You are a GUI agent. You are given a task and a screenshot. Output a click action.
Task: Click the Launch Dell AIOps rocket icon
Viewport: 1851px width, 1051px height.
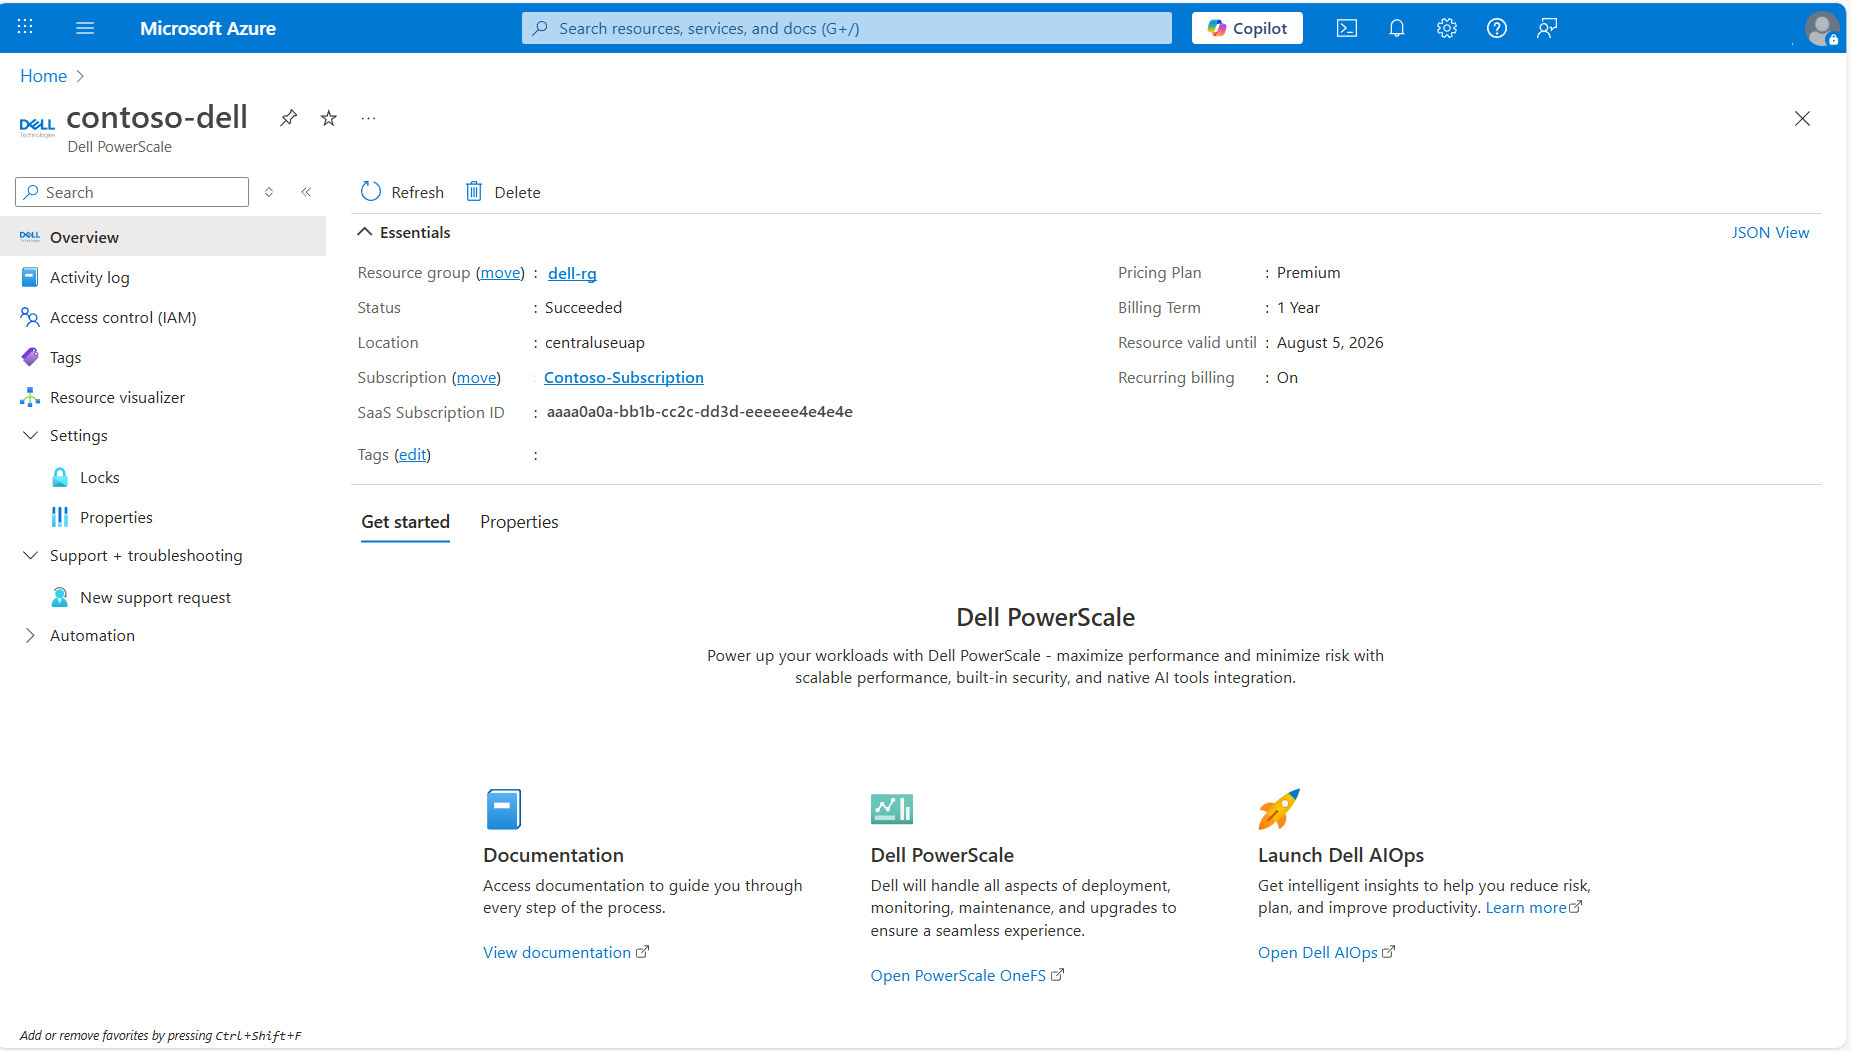click(1279, 809)
